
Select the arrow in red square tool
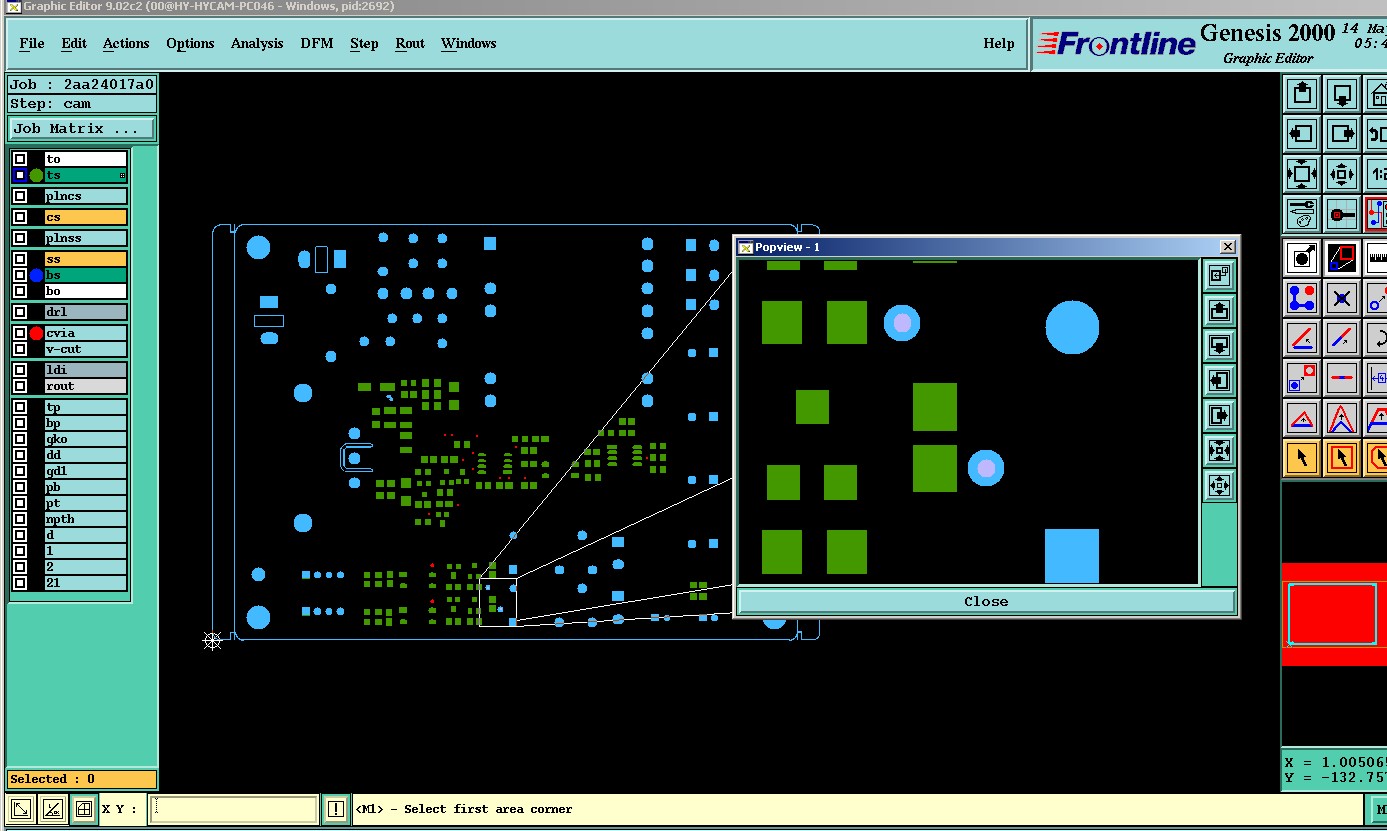1342,458
